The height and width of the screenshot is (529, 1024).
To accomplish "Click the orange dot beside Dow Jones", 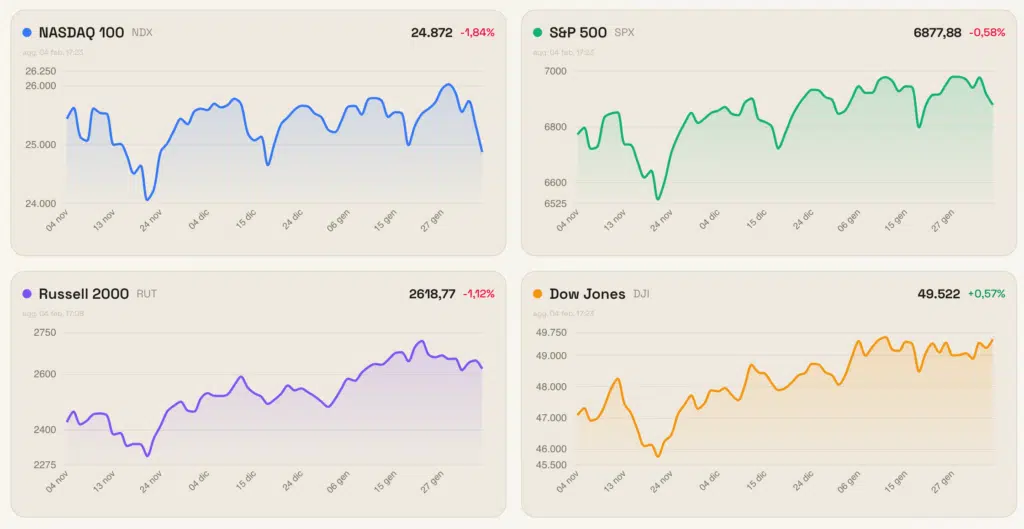I will pos(538,294).
